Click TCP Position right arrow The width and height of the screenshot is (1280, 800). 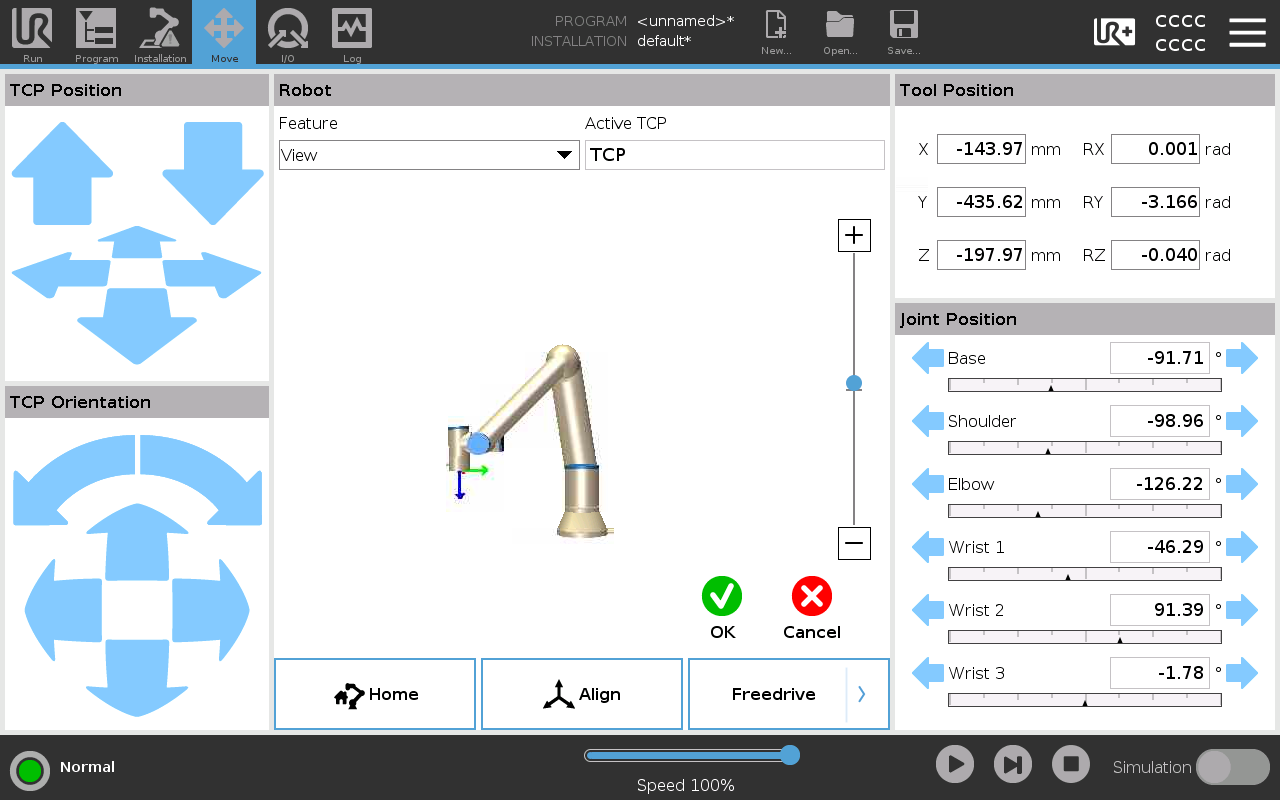(x=212, y=275)
